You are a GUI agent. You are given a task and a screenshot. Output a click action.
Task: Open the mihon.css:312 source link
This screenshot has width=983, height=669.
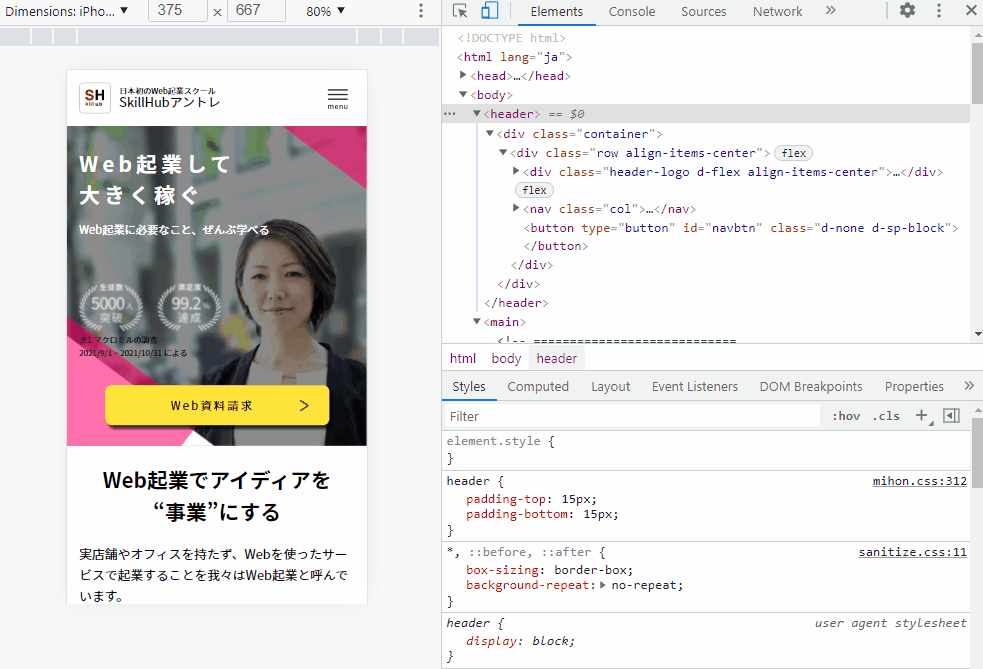920,481
